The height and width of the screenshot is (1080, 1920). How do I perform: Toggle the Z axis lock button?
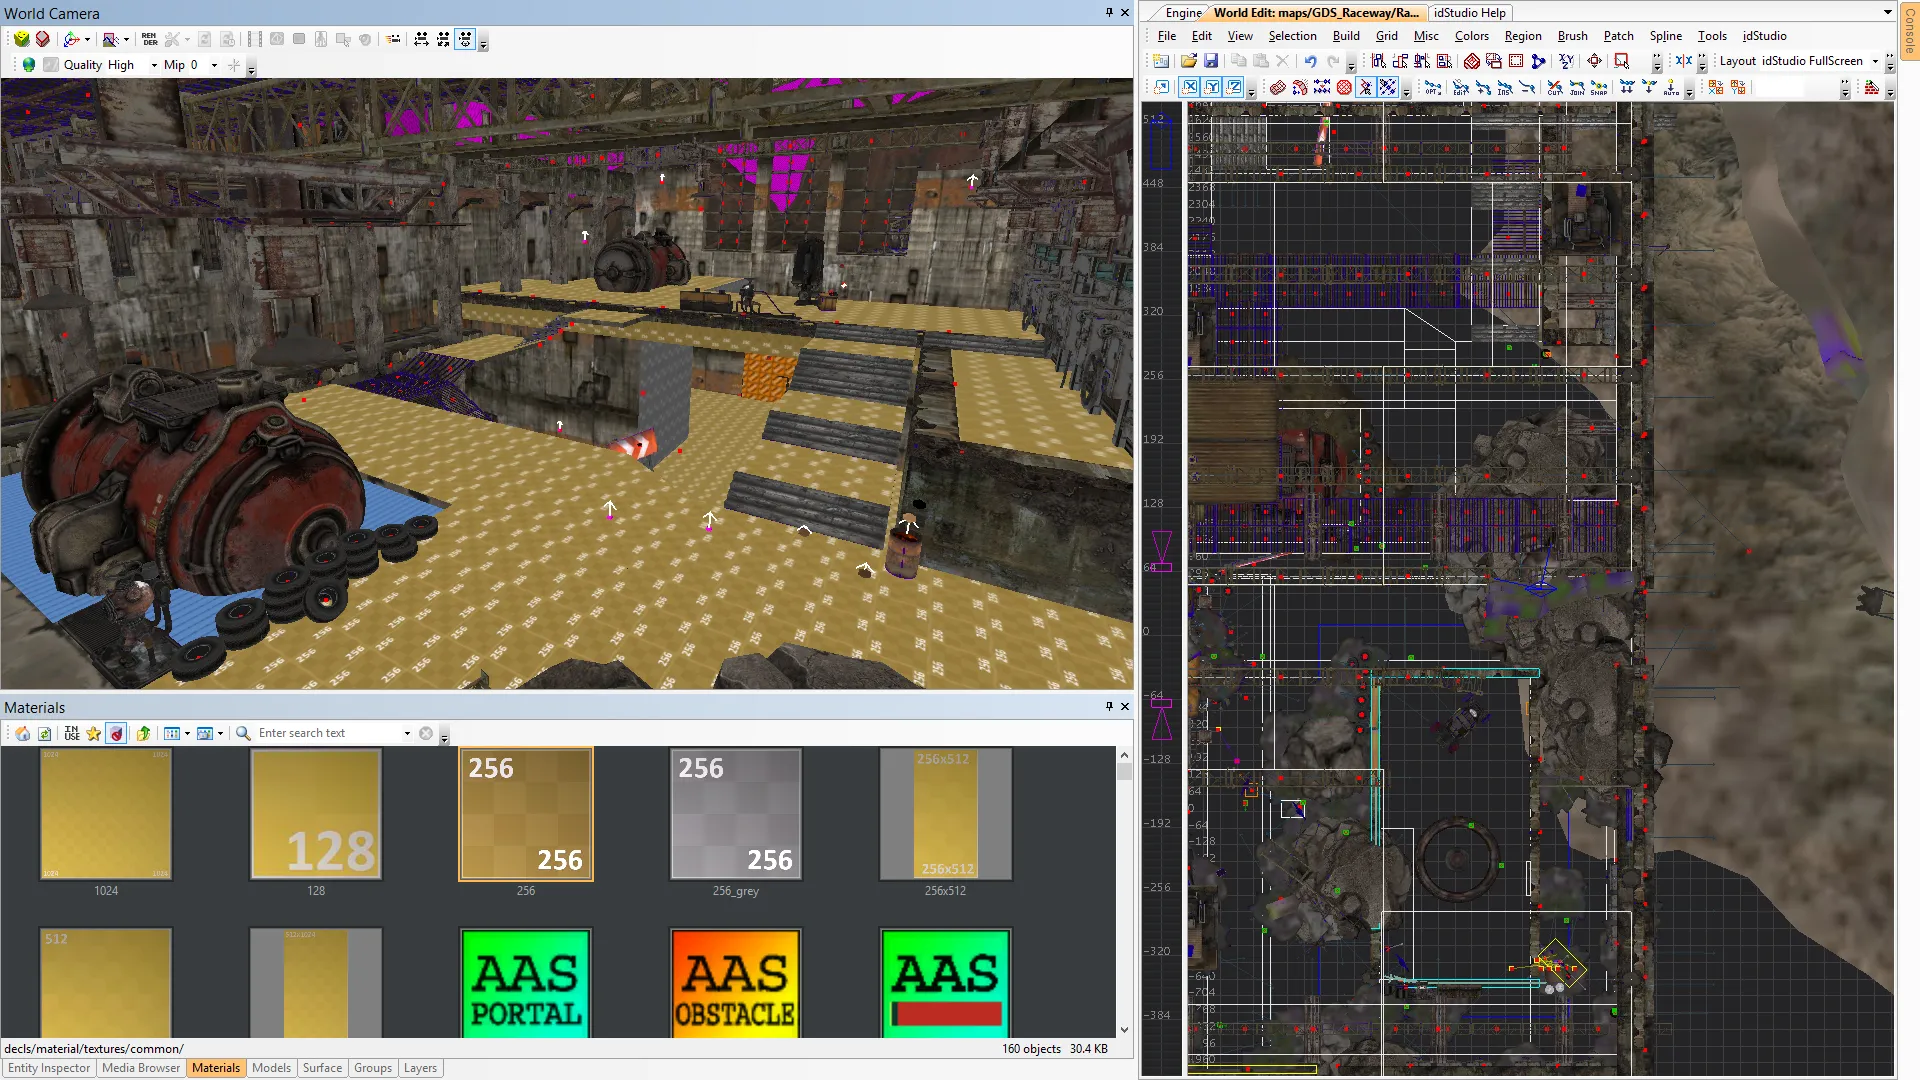(x=1234, y=87)
